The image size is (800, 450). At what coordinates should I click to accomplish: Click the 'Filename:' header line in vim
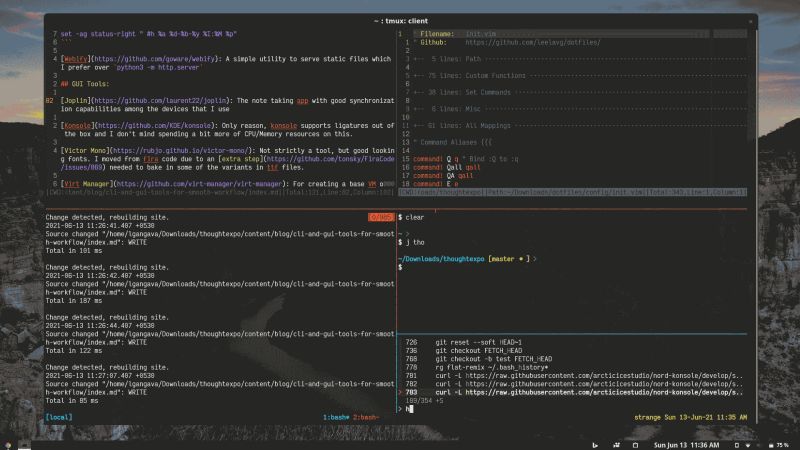point(580,34)
